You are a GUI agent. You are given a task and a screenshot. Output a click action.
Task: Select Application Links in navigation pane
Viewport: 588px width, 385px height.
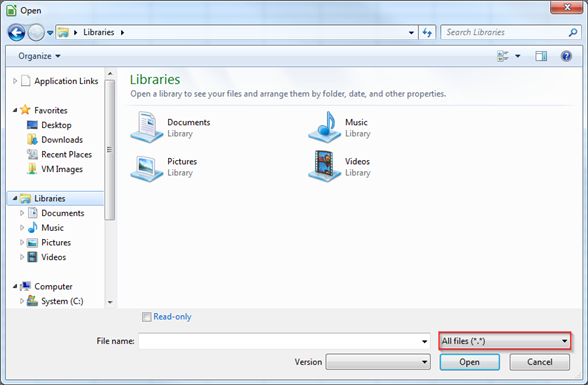tap(66, 81)
